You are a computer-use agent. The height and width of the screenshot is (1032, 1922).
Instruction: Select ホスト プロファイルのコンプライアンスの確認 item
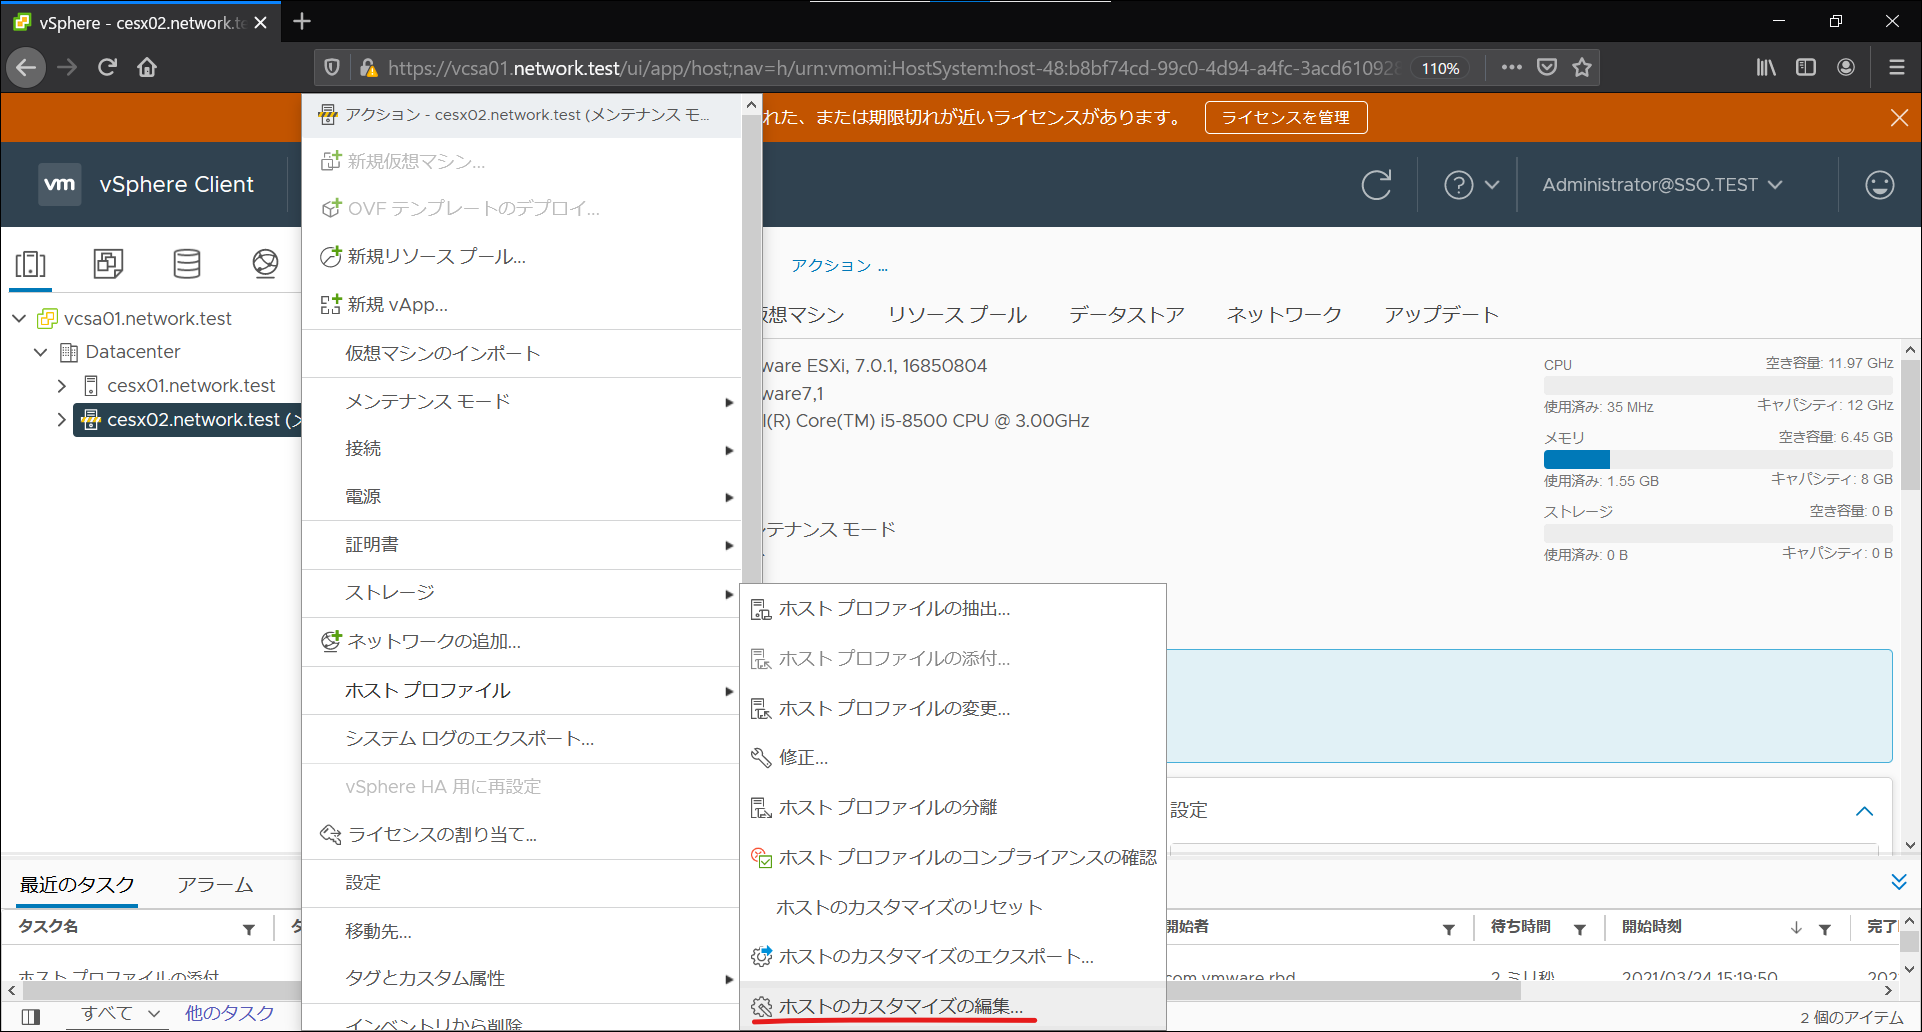click(x=953, y=857)
